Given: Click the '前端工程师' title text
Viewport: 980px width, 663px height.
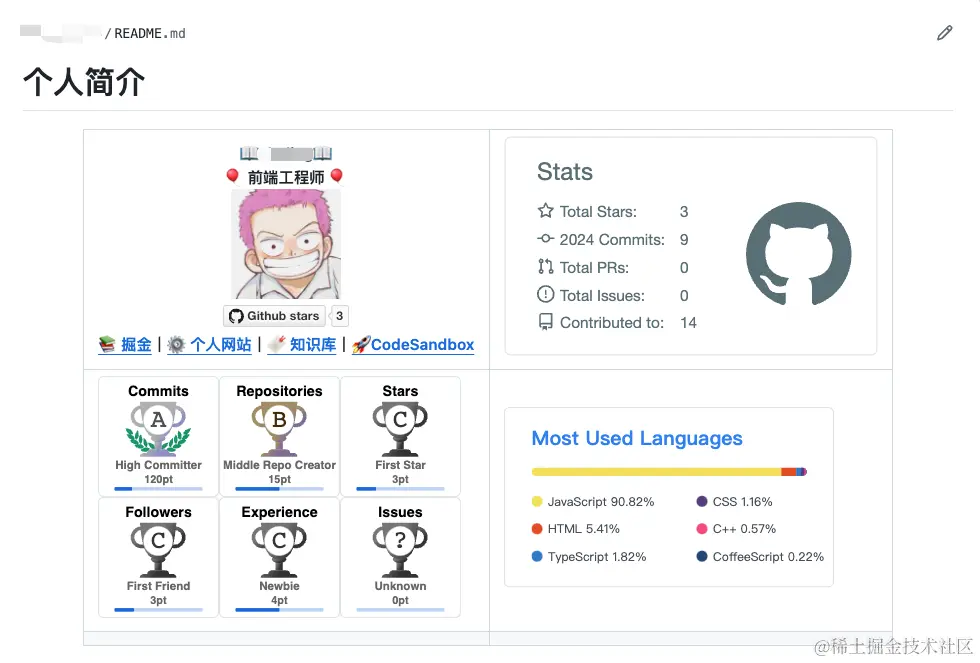Looking at the screenshot, I should [286, 177].
